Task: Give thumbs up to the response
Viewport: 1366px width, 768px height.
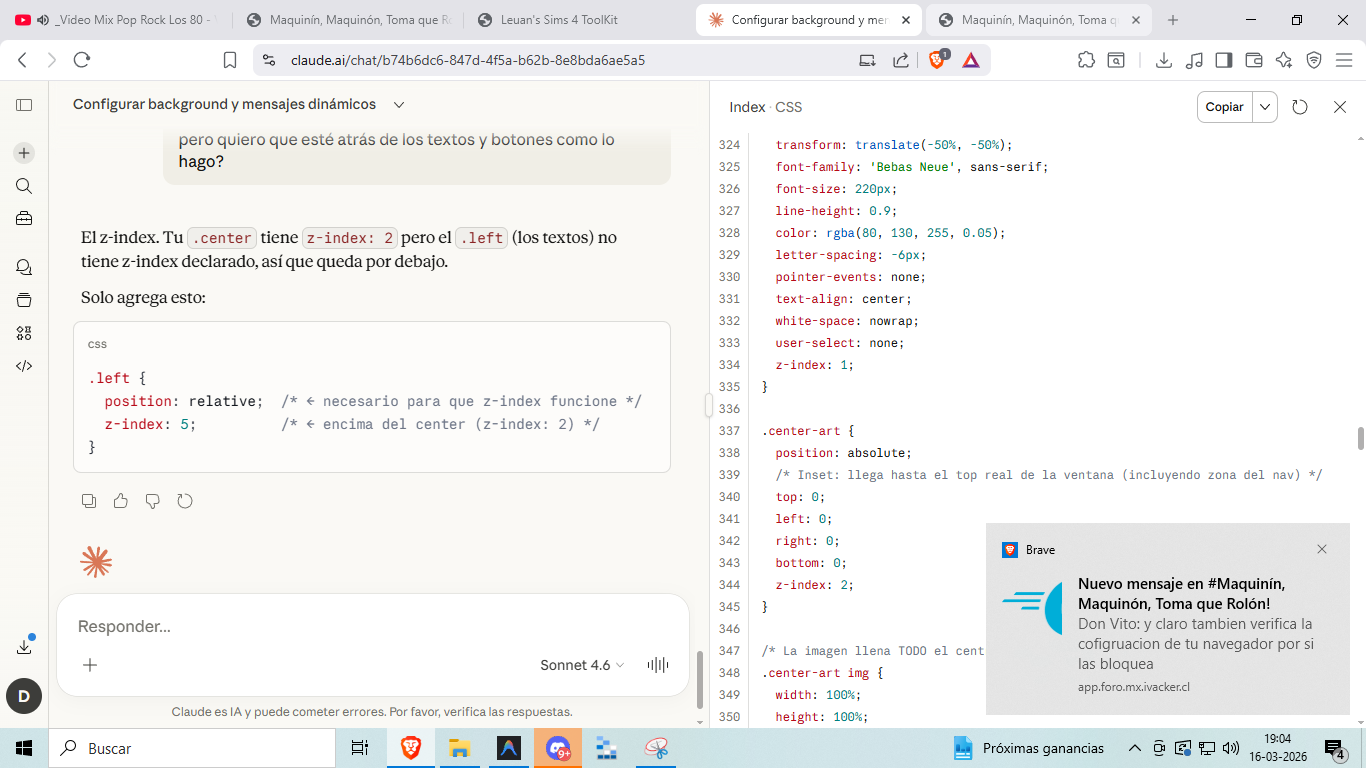Action: (x=121, y=501)
